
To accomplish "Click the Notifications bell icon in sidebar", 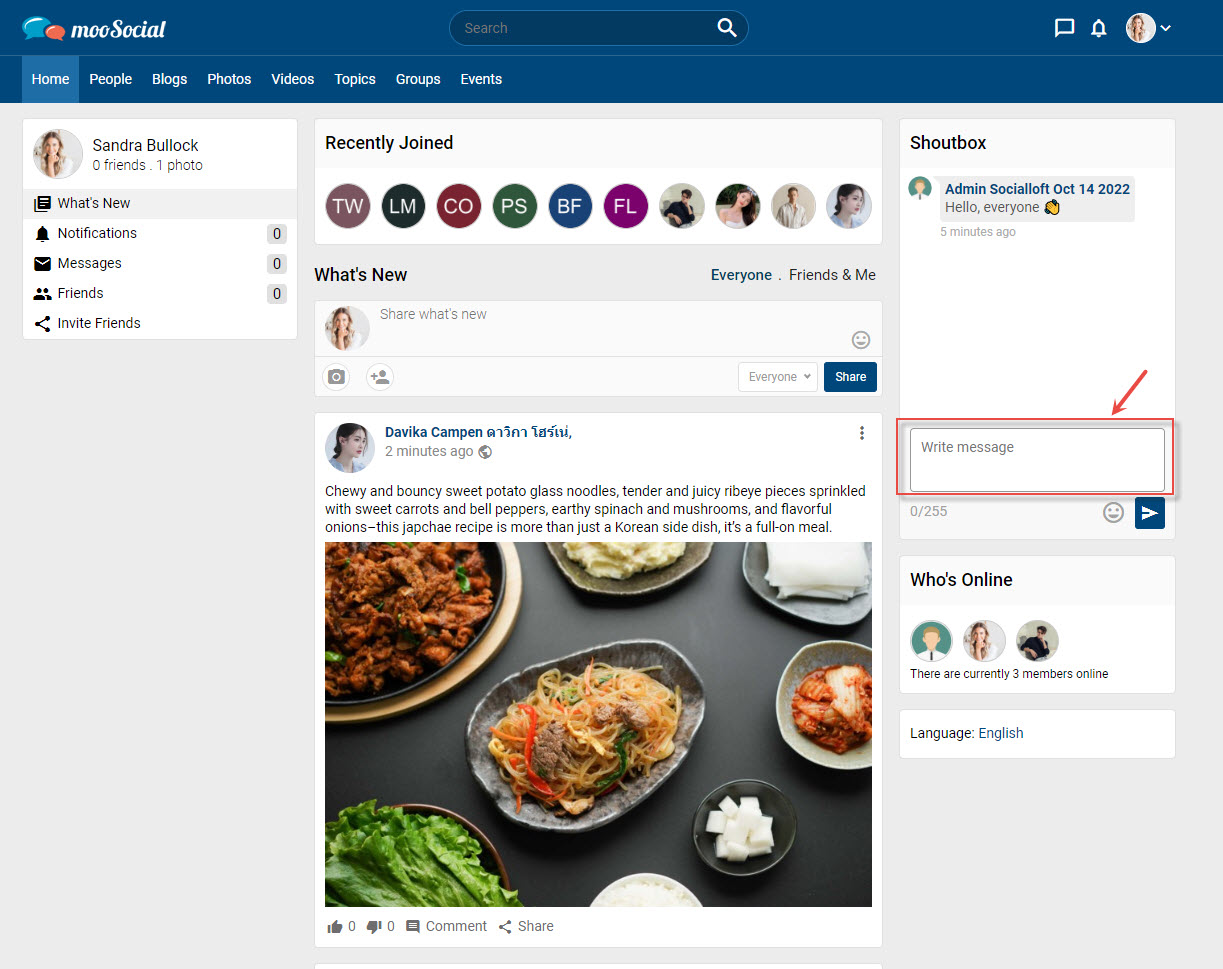I will [x=42, y=234].
